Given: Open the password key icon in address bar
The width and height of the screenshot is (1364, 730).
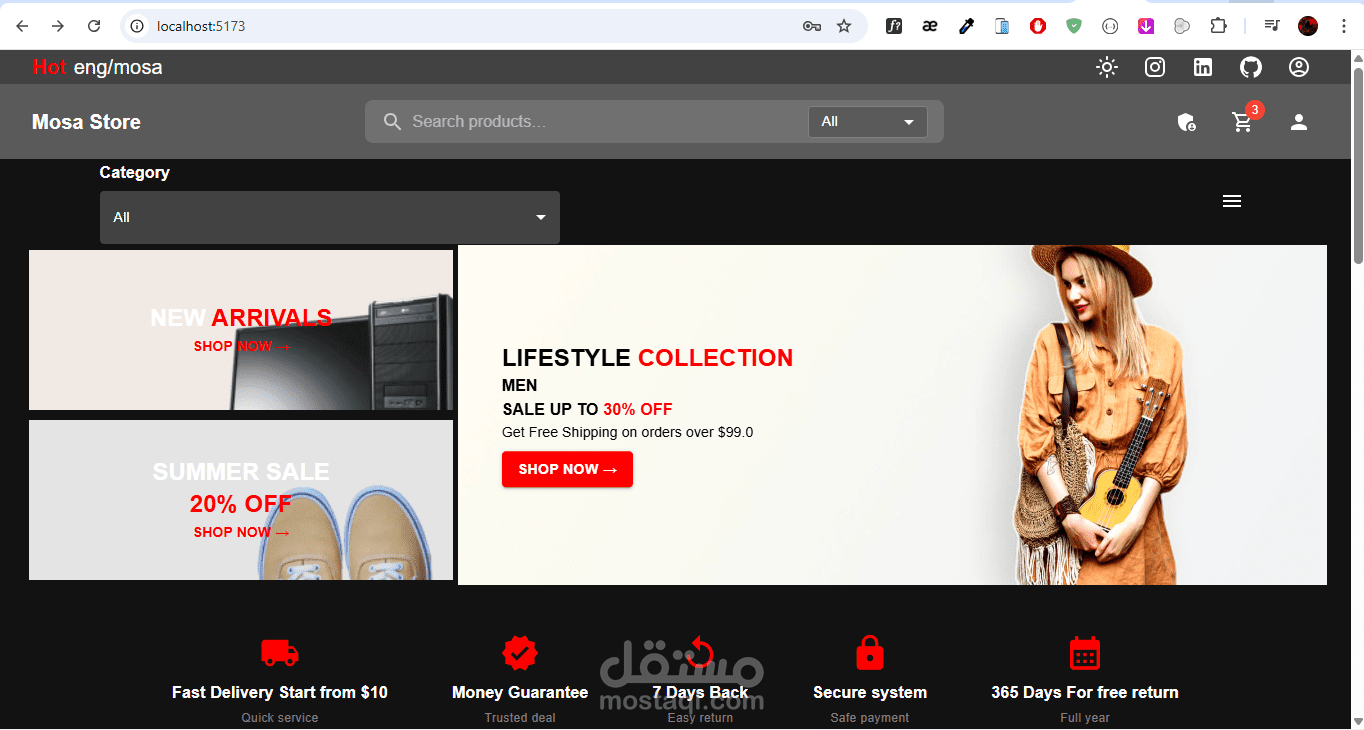Looking at the screenshot, I should (x=811, y=26).
